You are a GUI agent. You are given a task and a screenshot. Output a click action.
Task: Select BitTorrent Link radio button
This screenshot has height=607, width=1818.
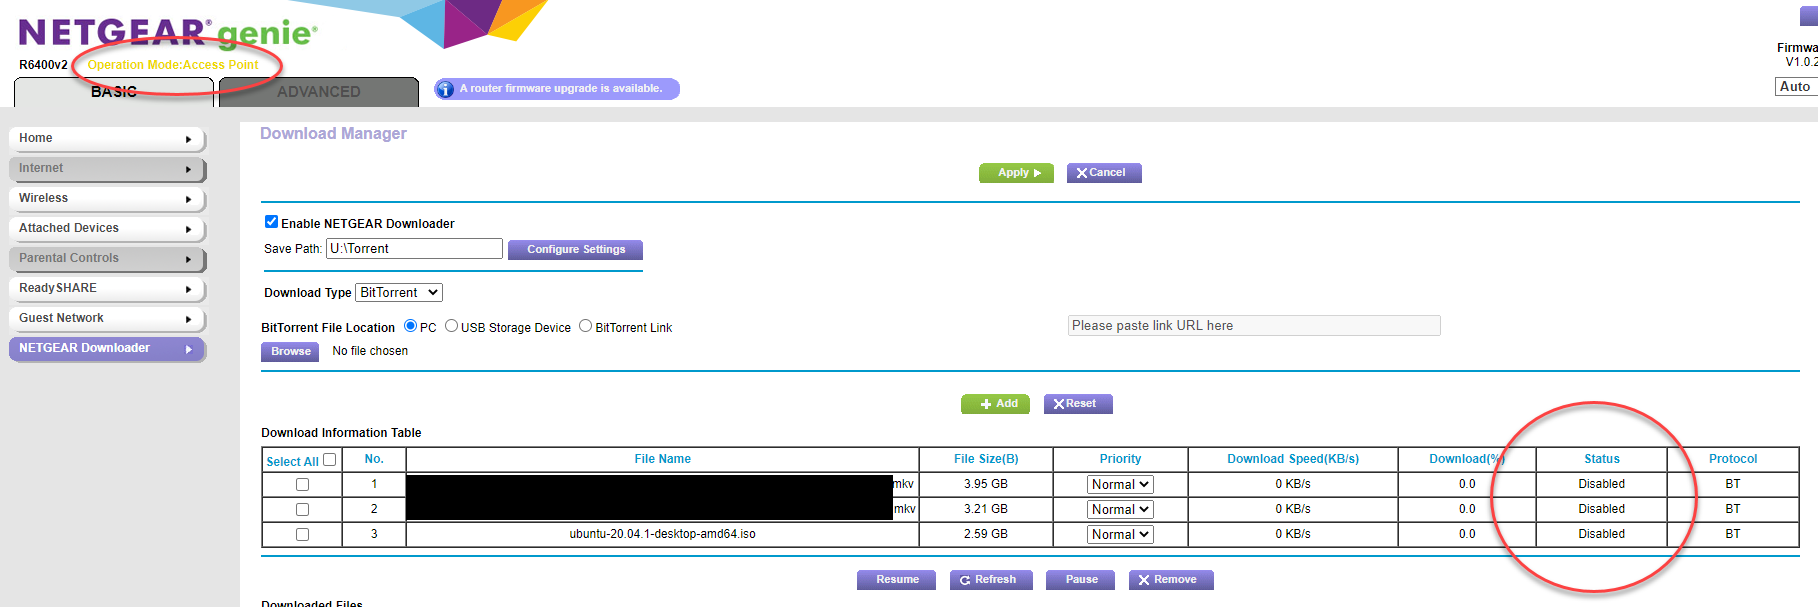[586, 326]
